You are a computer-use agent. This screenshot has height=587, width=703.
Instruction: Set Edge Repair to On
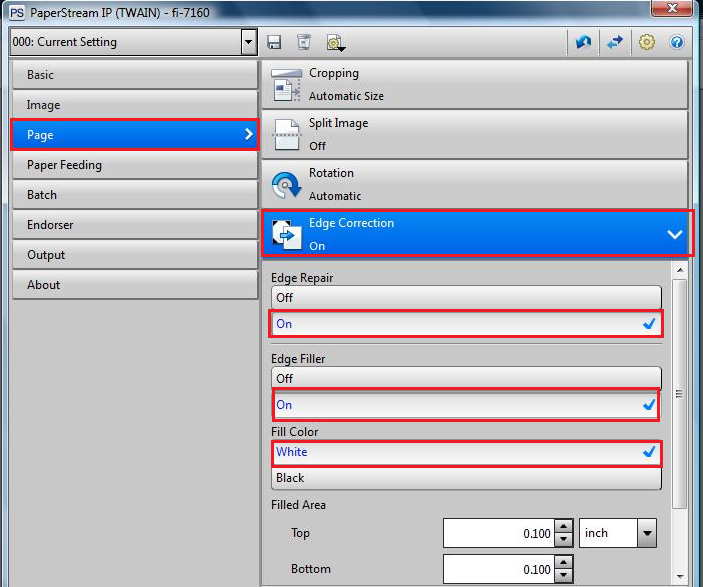[466, 324]
